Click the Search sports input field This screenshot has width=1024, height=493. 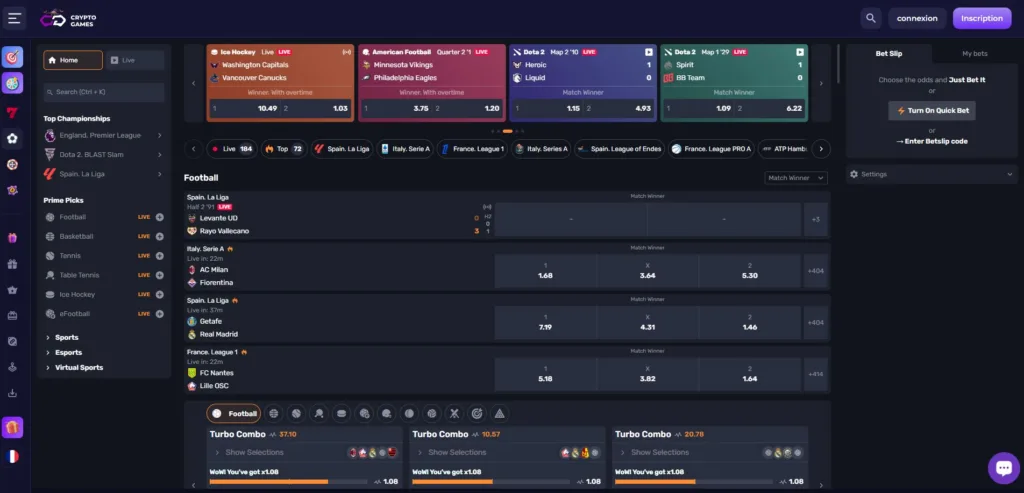click(x=103, y=92)
